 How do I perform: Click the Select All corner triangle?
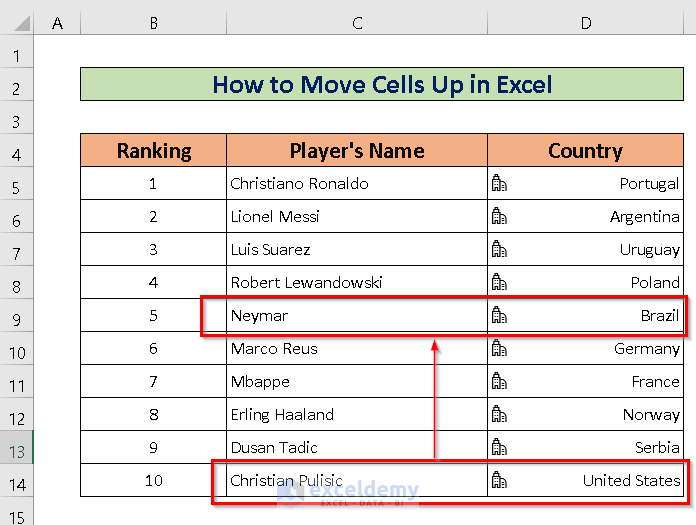coord(22,24)
